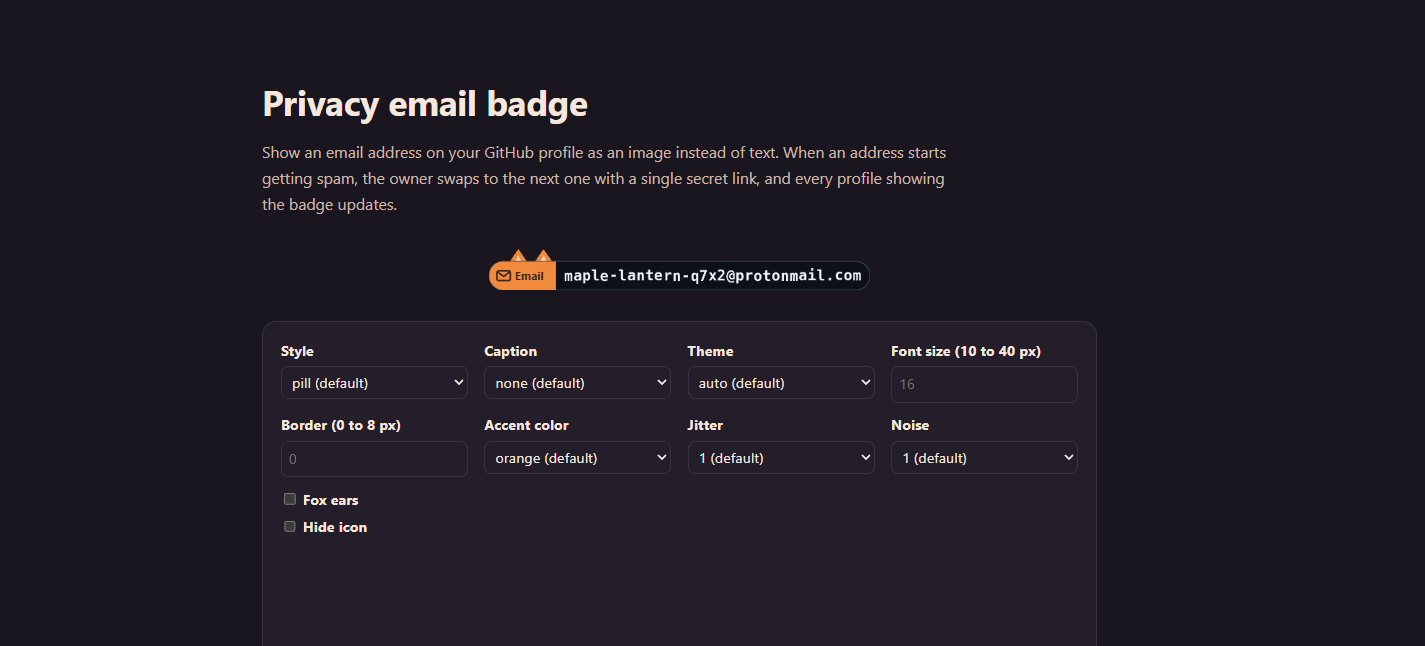Click the Hide icon label text
Image resolution: width=1425 pixels, height=646 pixels.
335,527
